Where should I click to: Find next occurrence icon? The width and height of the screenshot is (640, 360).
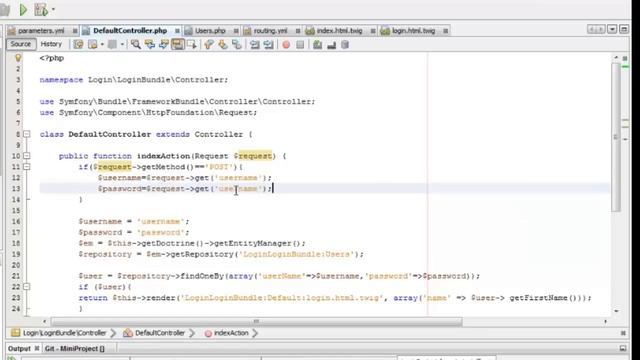(164, 44)
